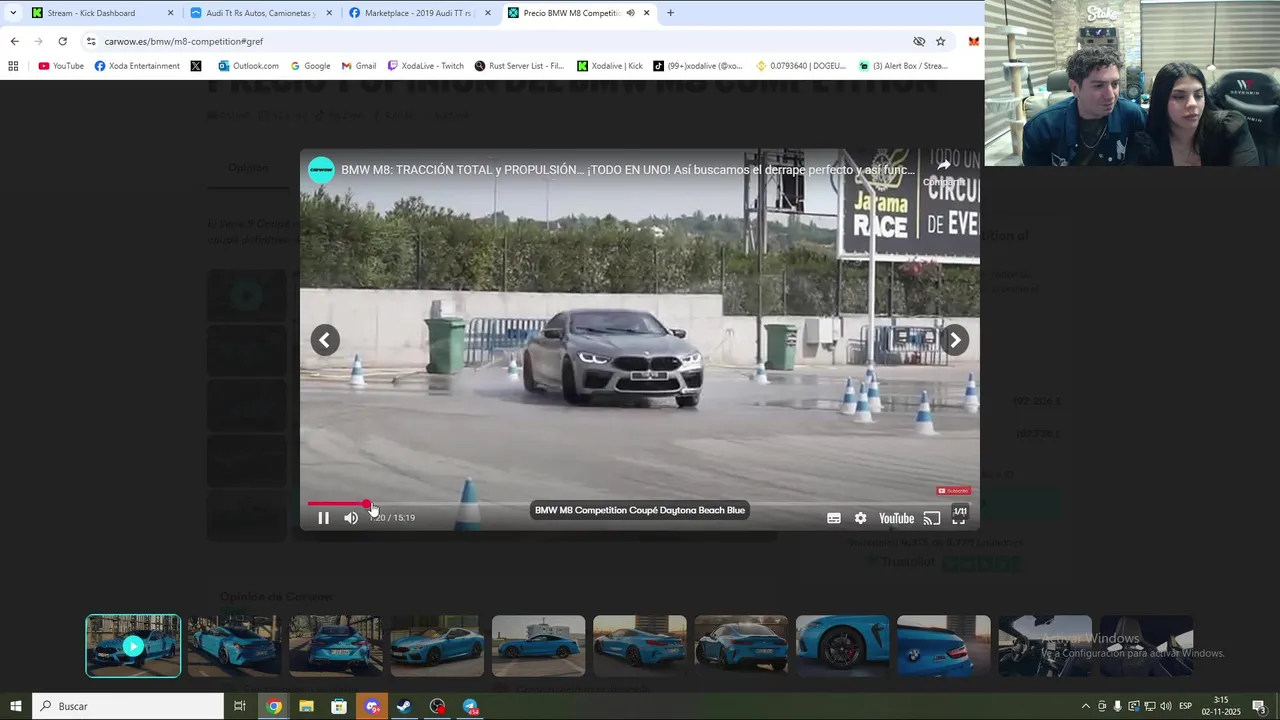1280x720 pixels.
Task: Open the MetaMask fox extension
Action: (x=973, y=41)
